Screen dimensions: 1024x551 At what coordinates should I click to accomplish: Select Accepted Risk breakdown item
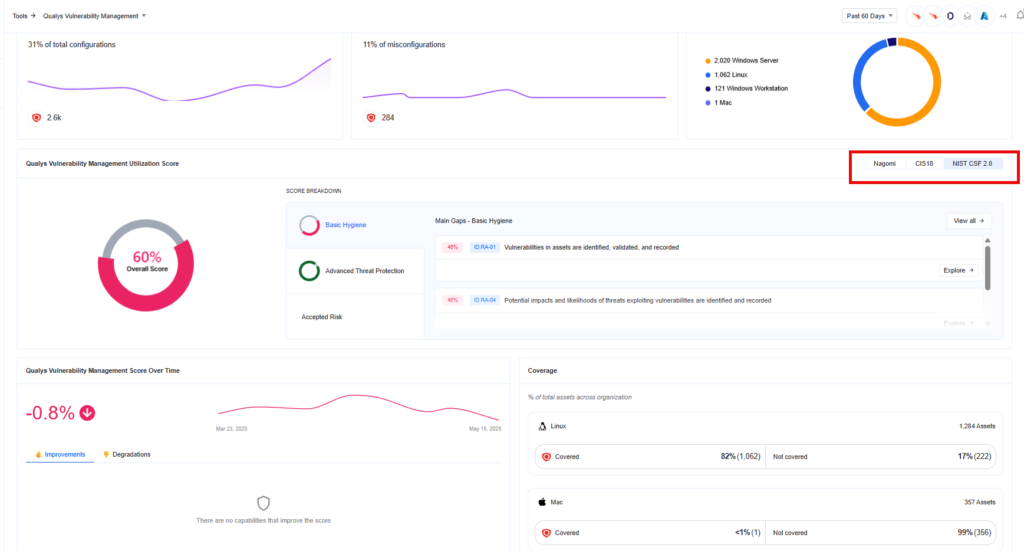coord(355,317)
